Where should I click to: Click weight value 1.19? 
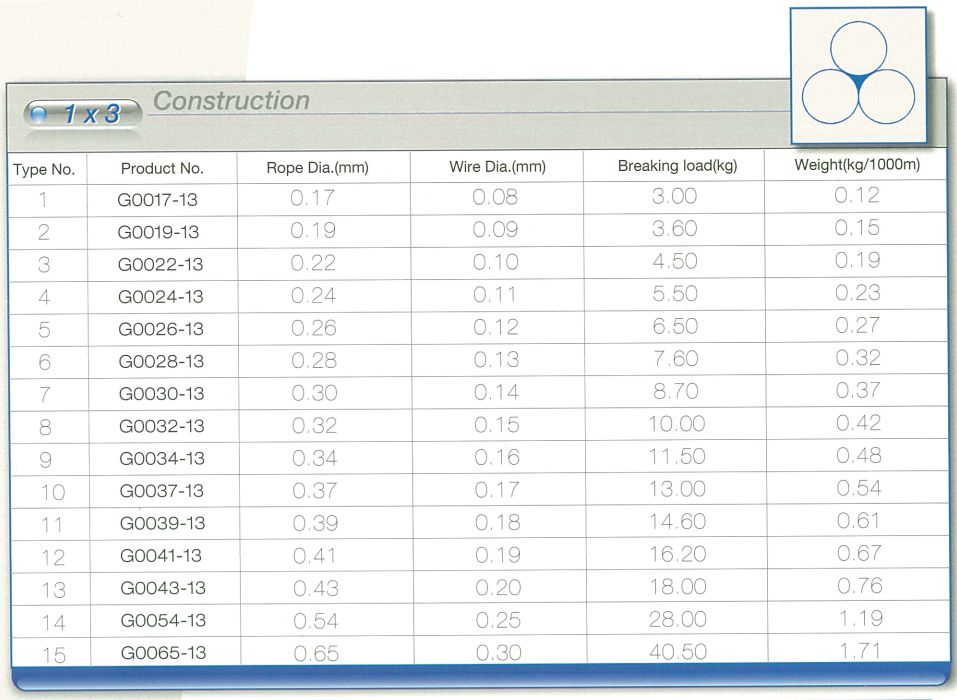click(x=861, y=618)
